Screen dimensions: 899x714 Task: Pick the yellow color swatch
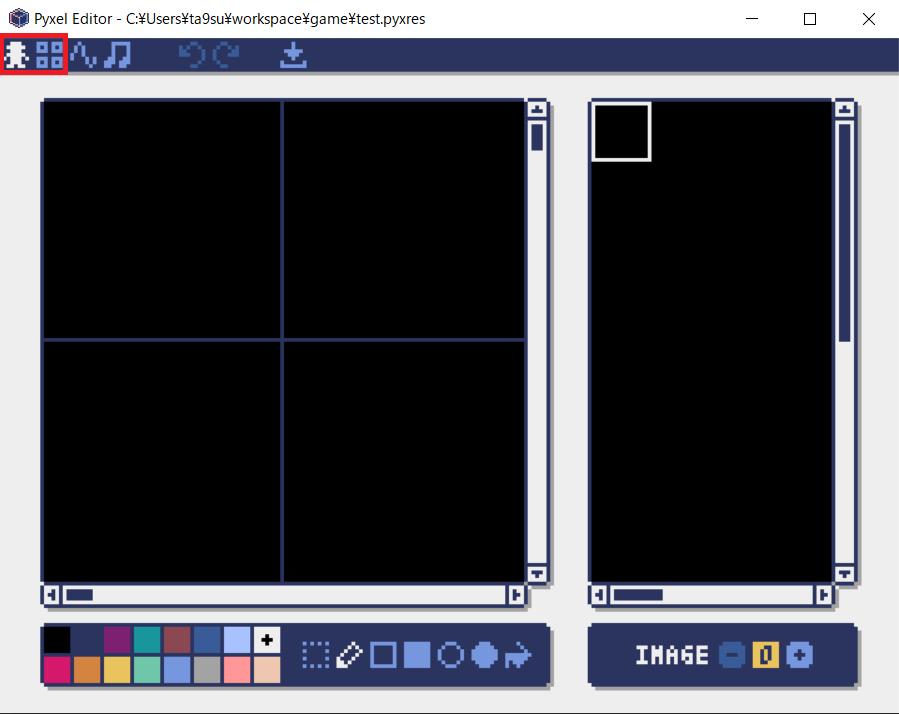(x=117, y=670)
